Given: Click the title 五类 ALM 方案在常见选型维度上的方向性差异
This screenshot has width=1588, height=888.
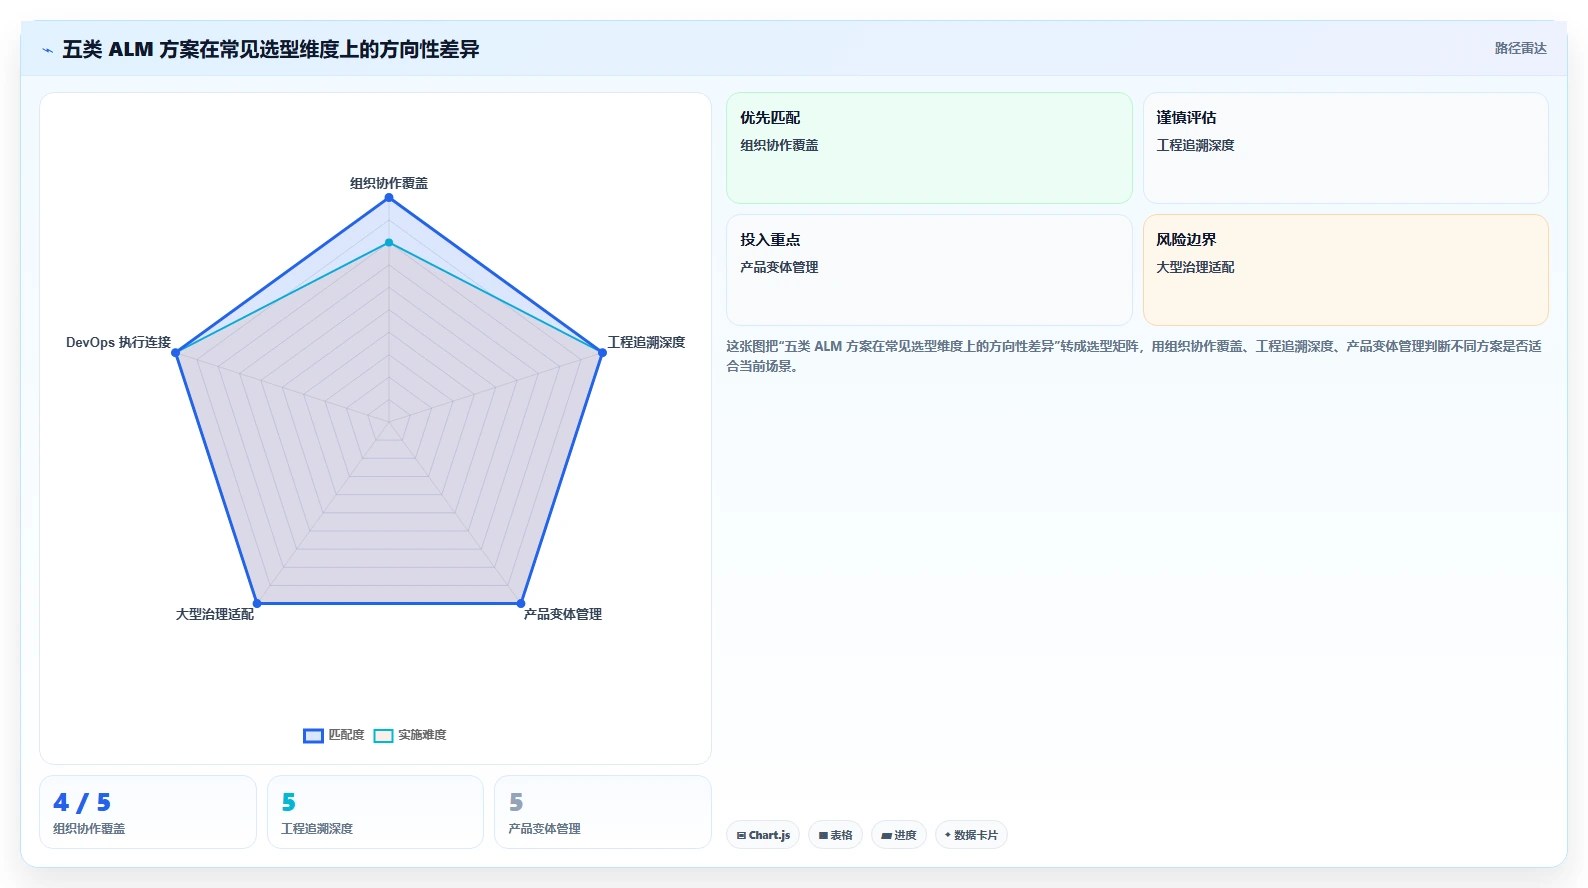Looking at the screenshot, I should 271,49.
